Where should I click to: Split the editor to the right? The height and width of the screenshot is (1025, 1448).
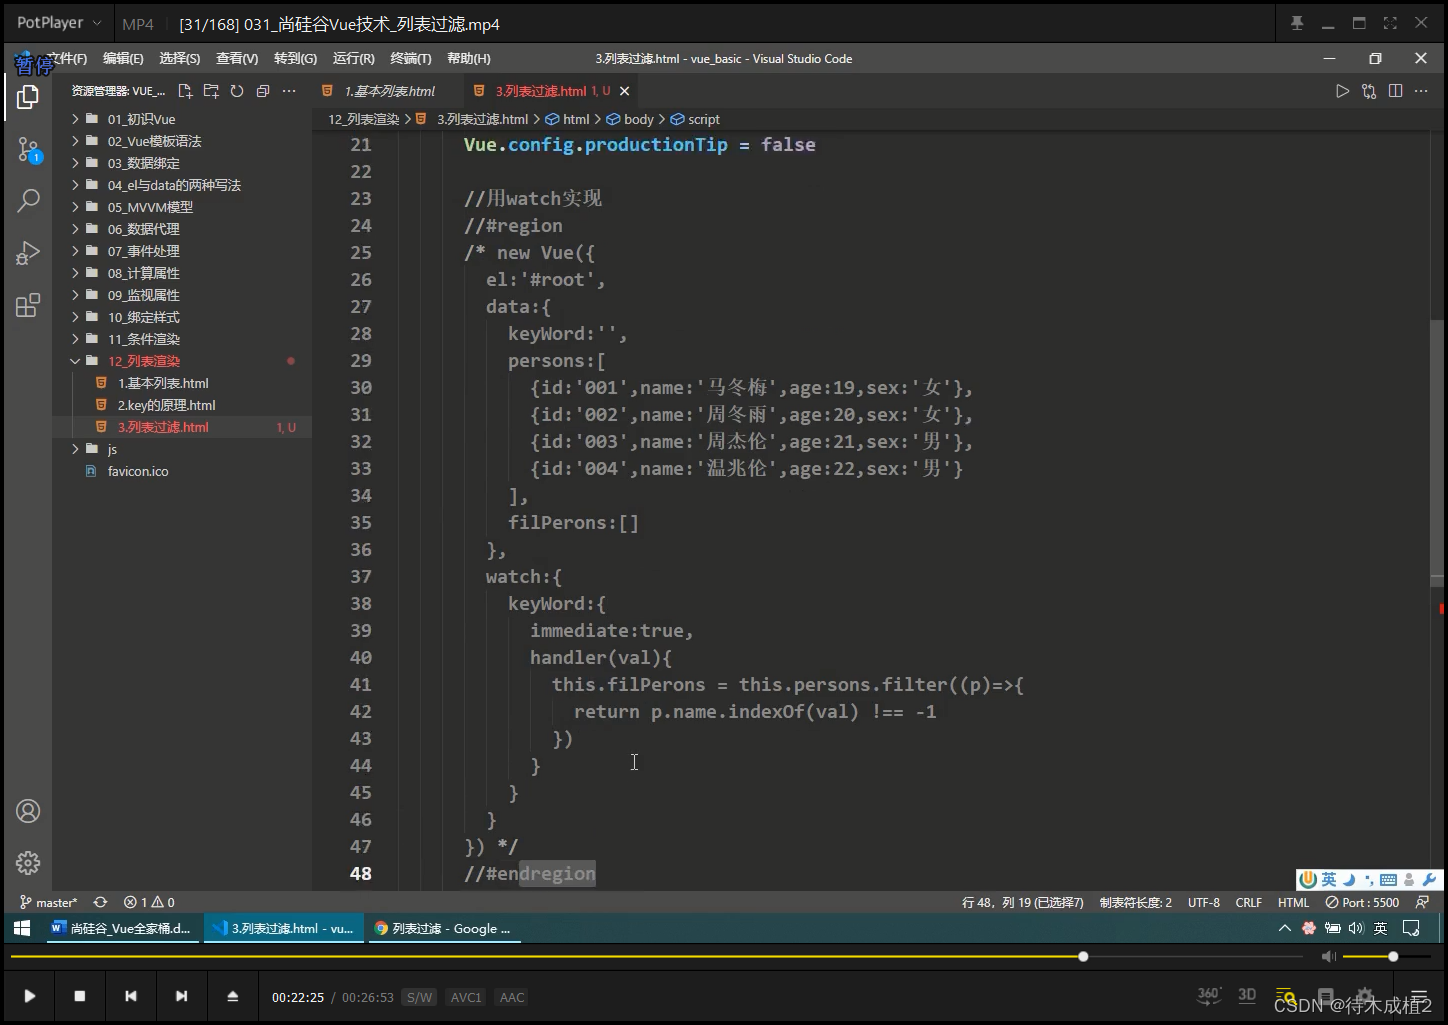tap(1395, 91)
